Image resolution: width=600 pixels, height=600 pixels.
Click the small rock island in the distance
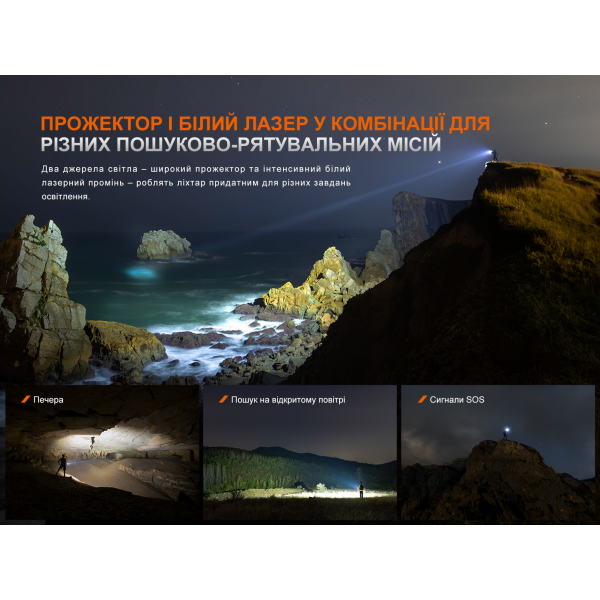pyautogui.click(x=165, y=244)
